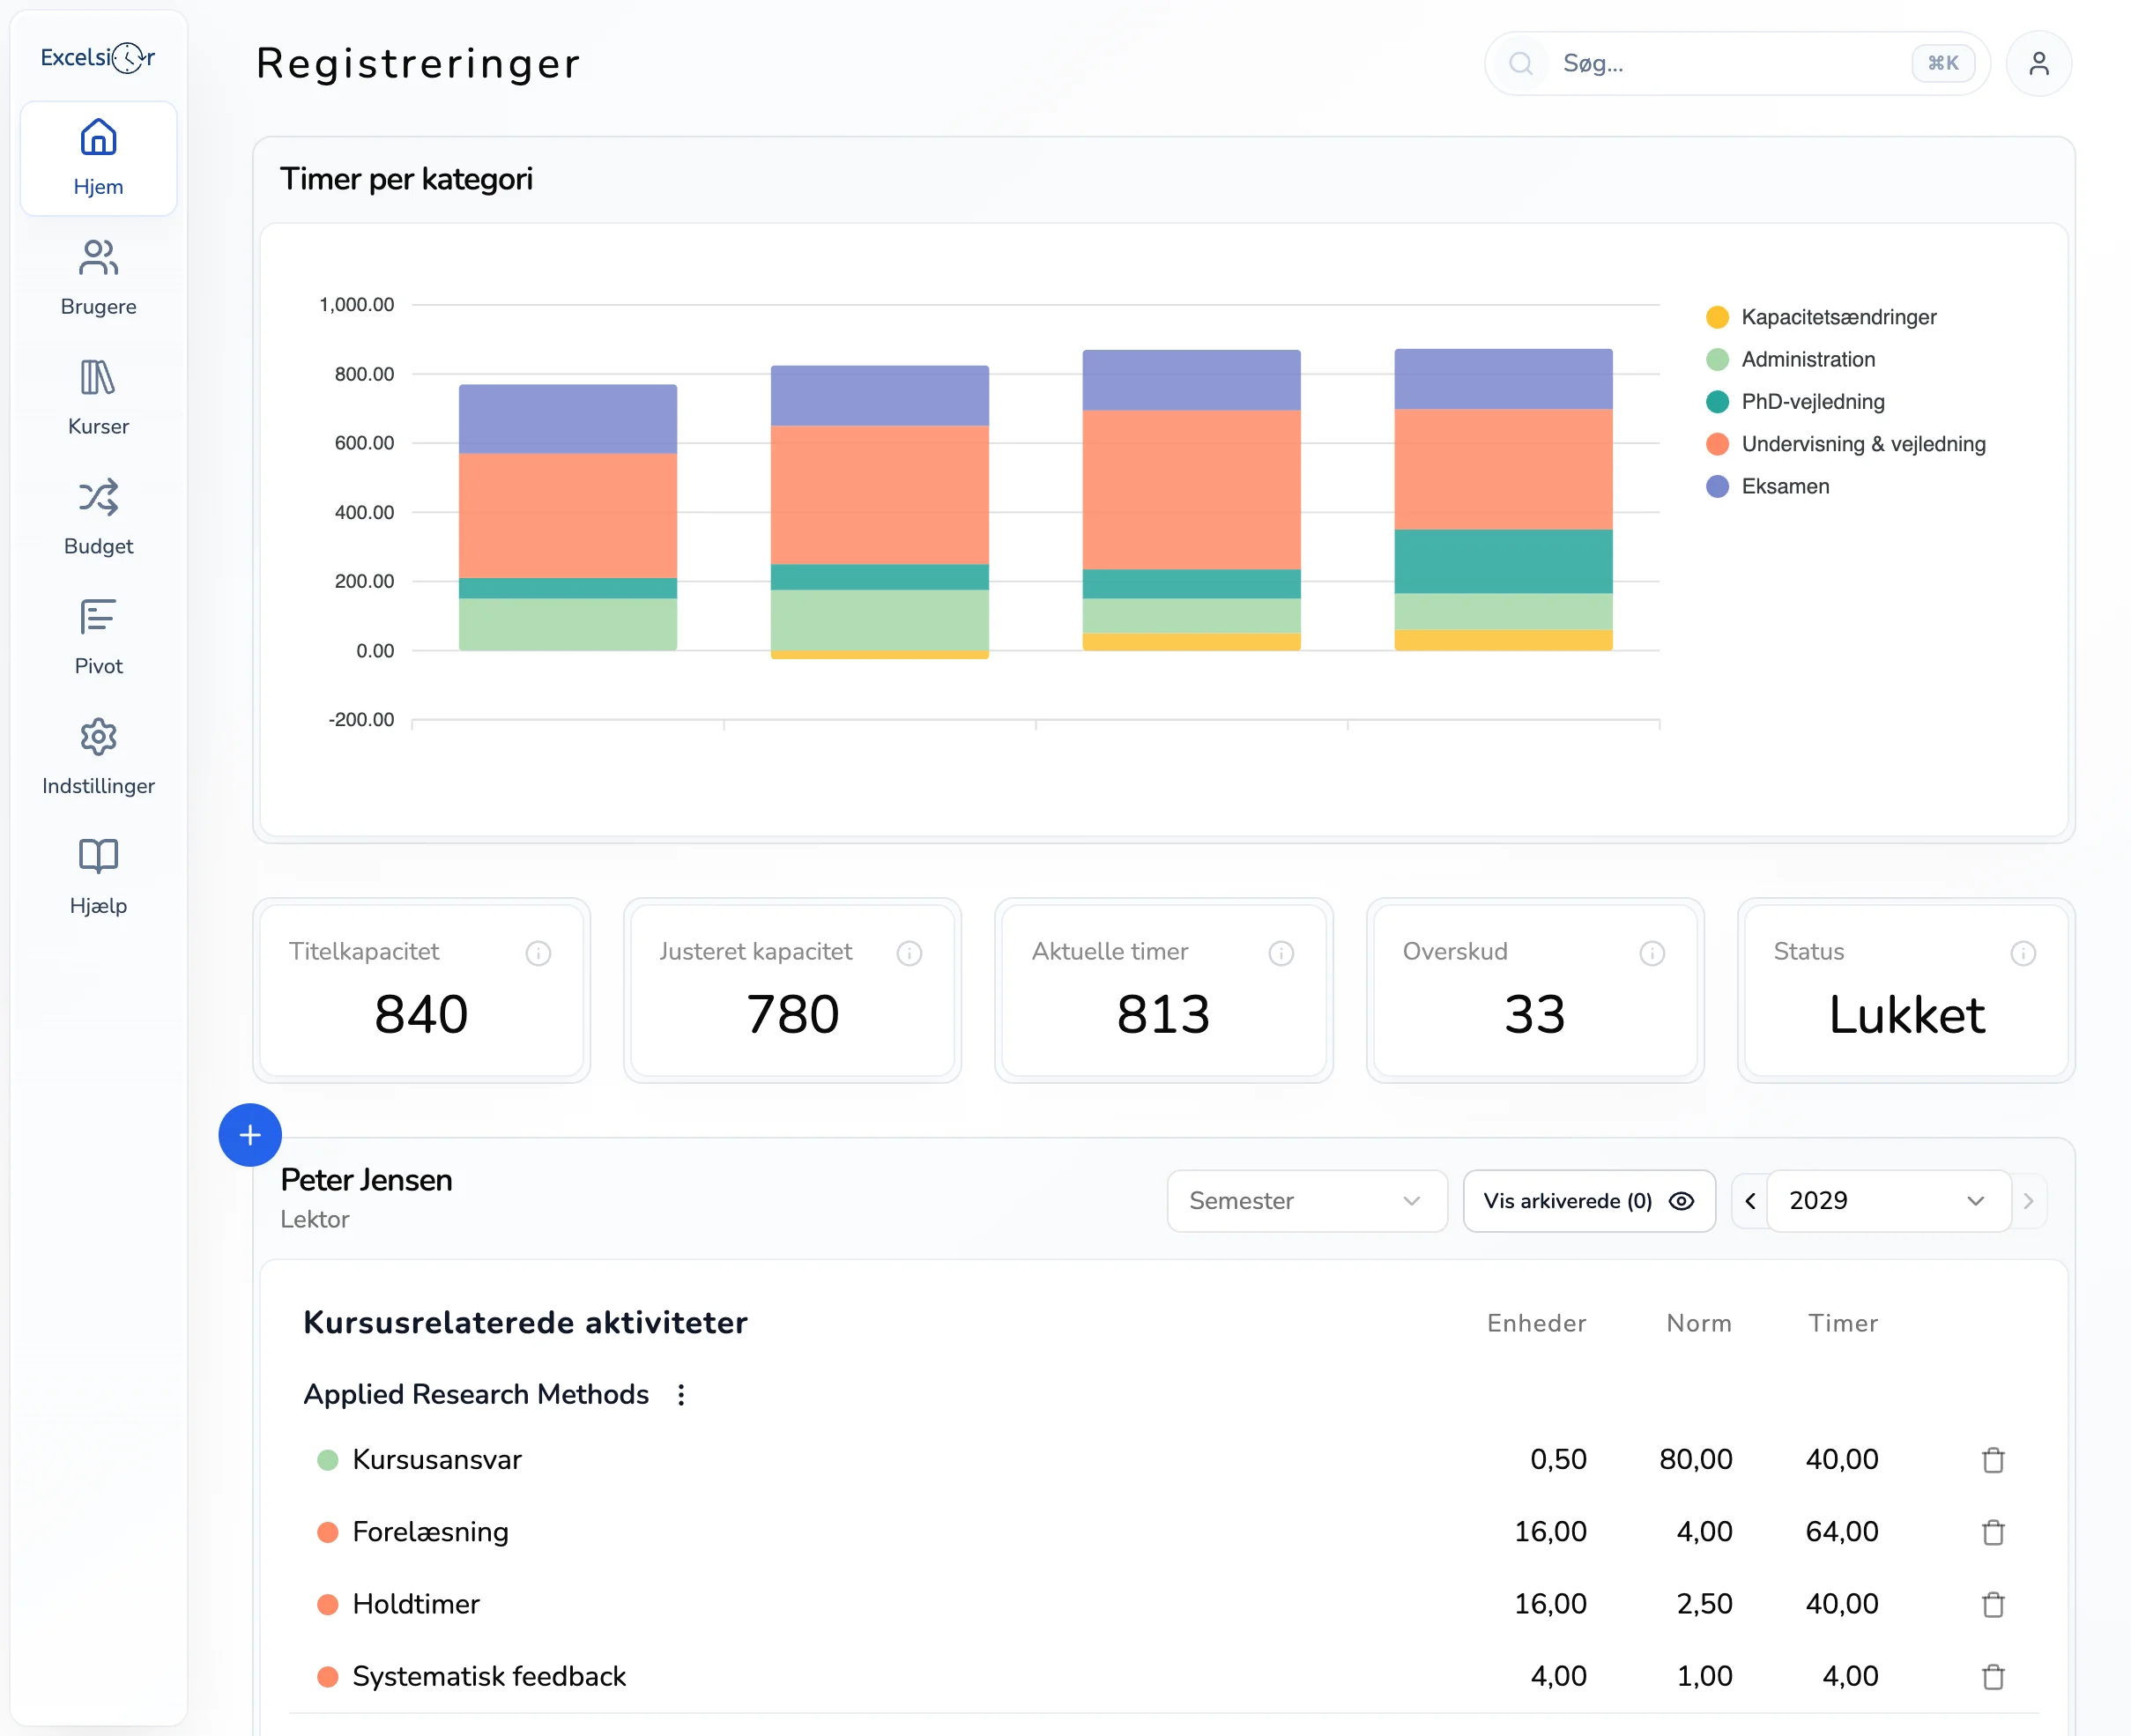Click the Peter Jensen name
Image resolution: width=2131 pixels, height=1736 pixels.
pos(366,1180)
